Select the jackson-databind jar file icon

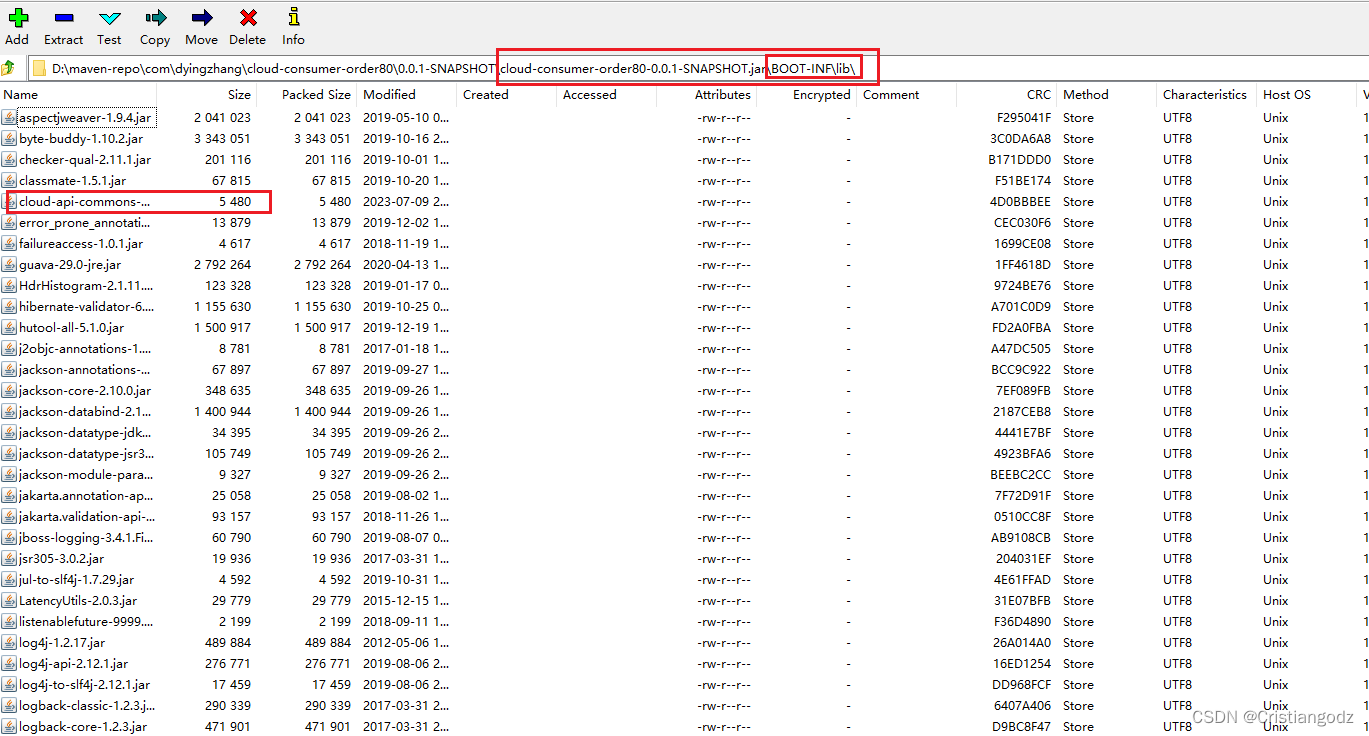point(9,412)
